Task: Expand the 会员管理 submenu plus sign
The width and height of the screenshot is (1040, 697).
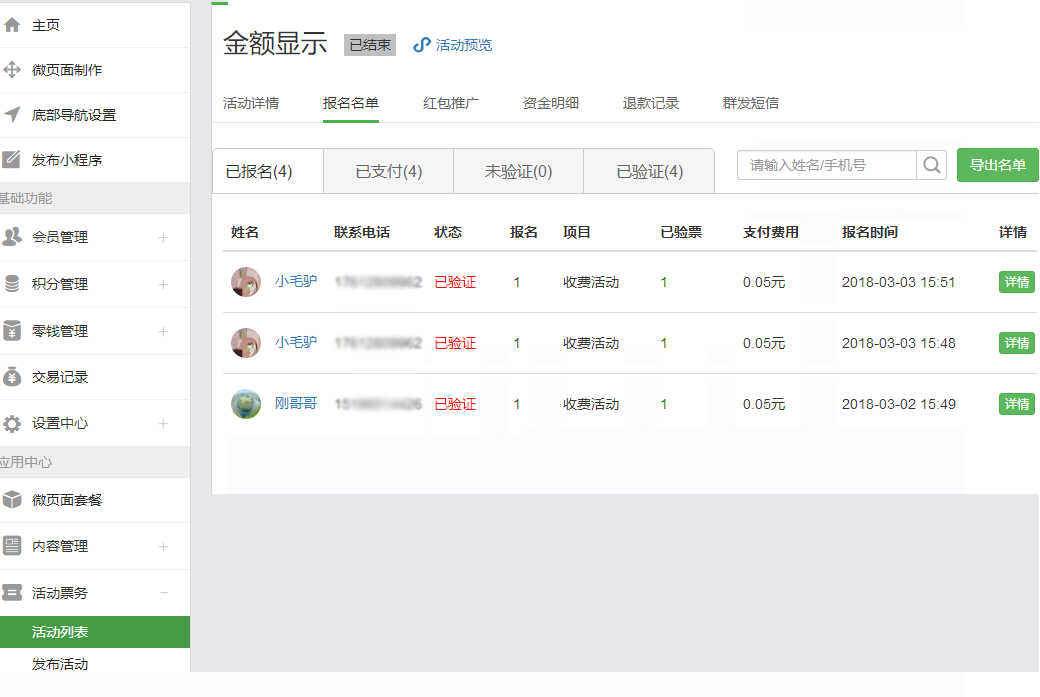Action: [163, 238]
